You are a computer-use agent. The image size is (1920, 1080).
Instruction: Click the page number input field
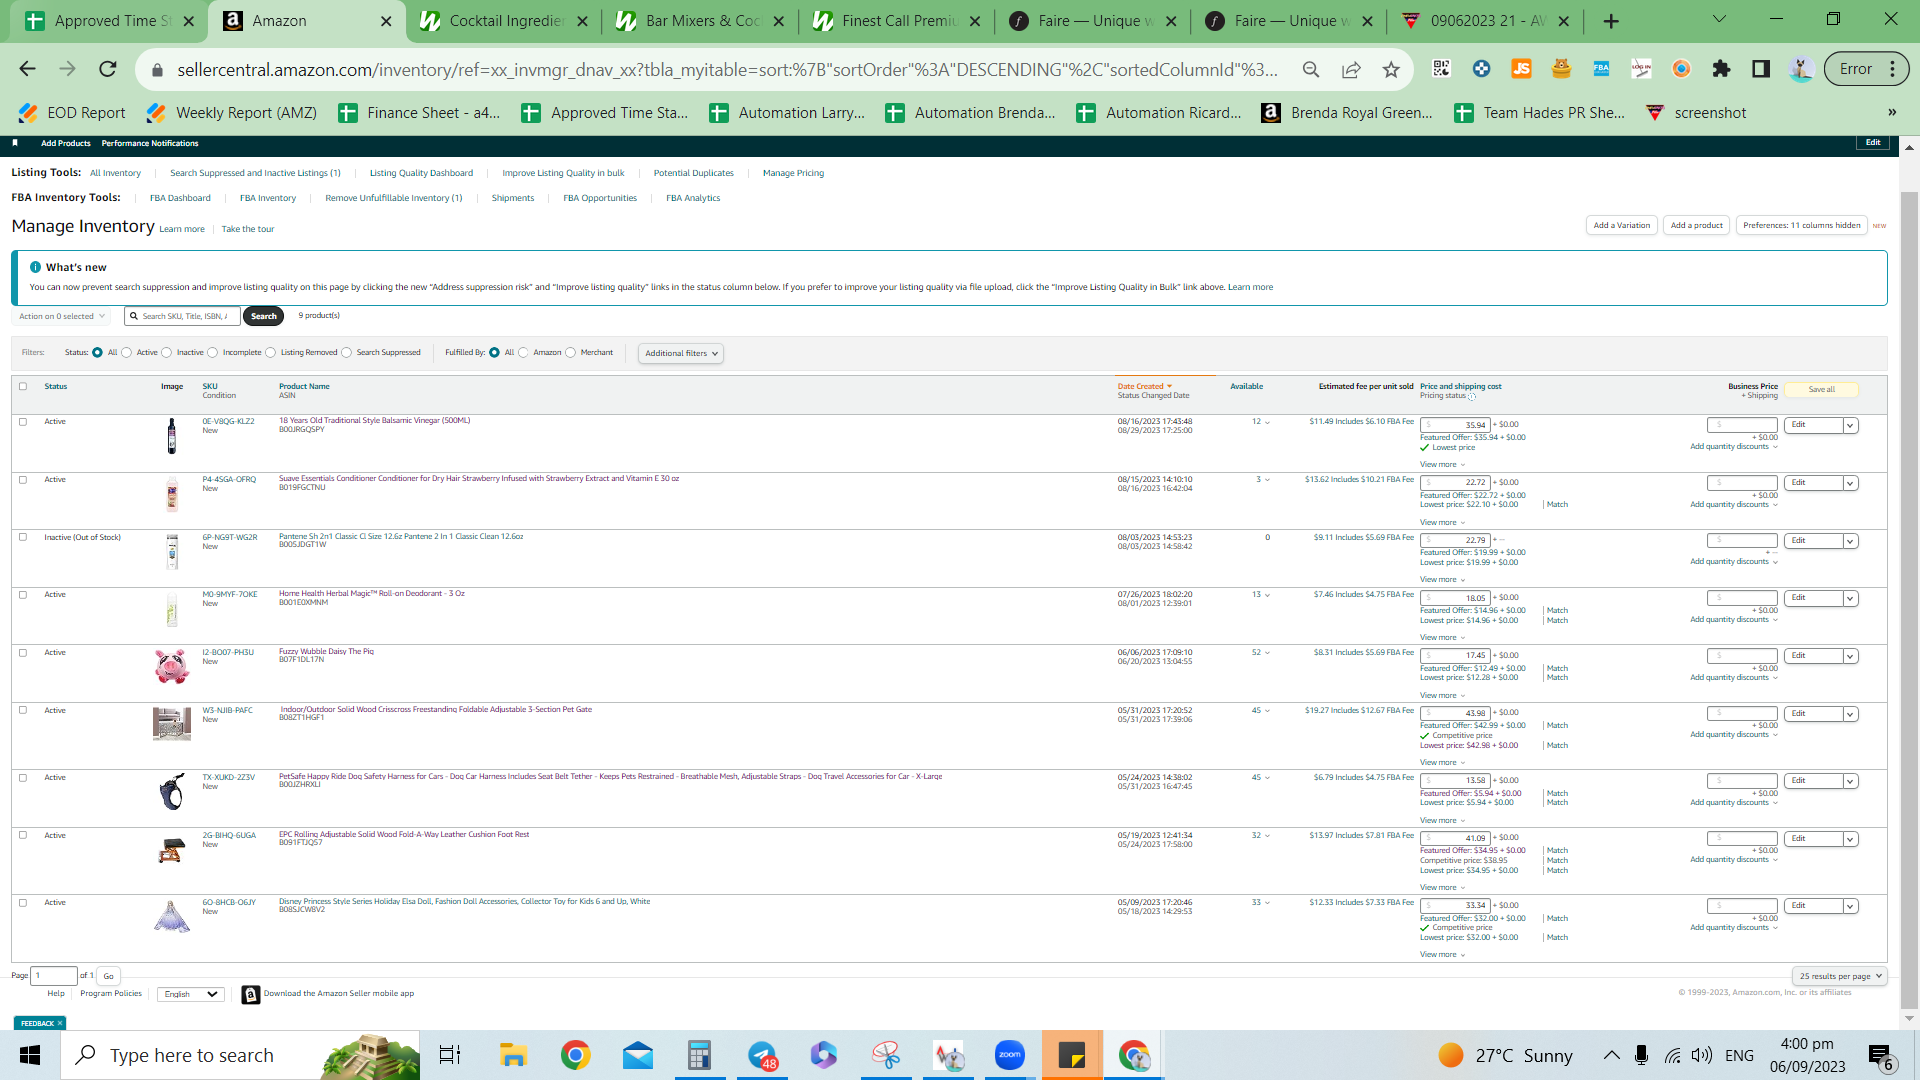tap(55, 976)
